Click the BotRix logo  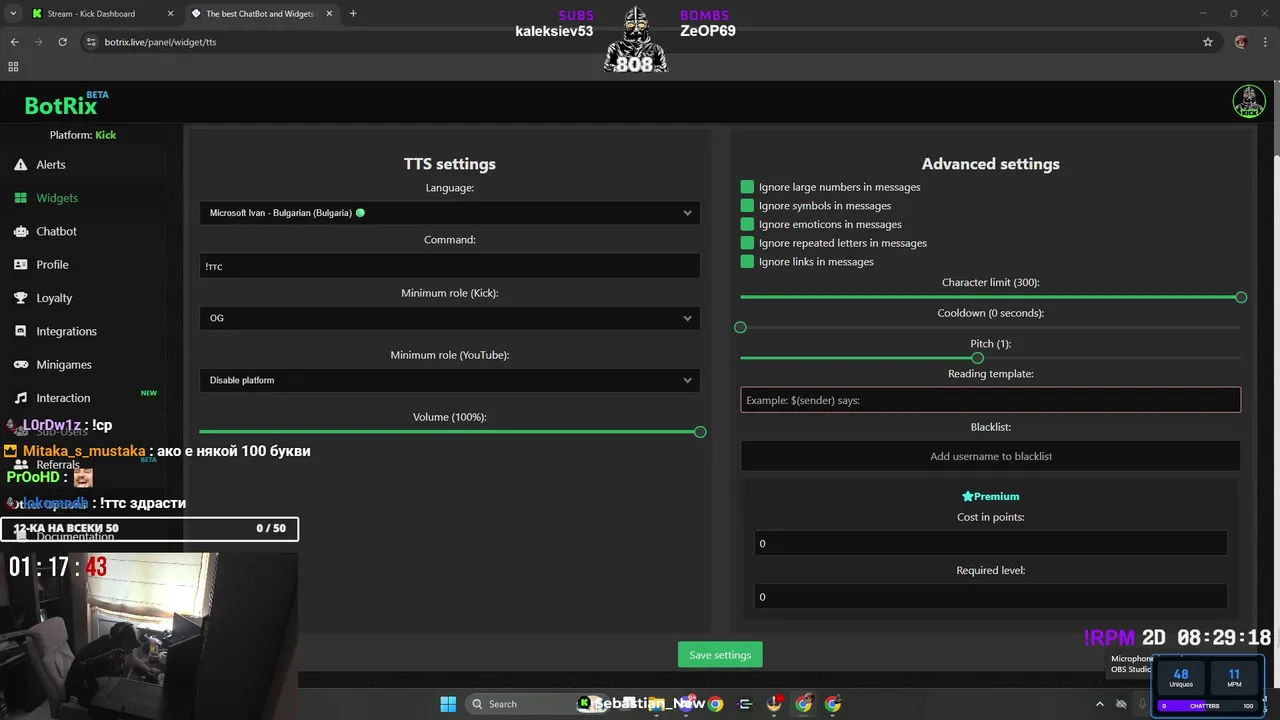pos(61,105)
